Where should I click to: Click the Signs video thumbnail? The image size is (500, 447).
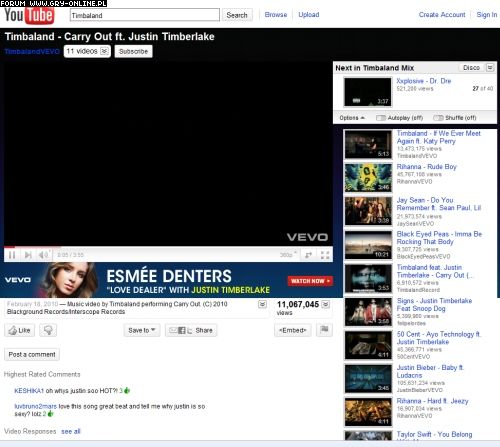point(368,312)
